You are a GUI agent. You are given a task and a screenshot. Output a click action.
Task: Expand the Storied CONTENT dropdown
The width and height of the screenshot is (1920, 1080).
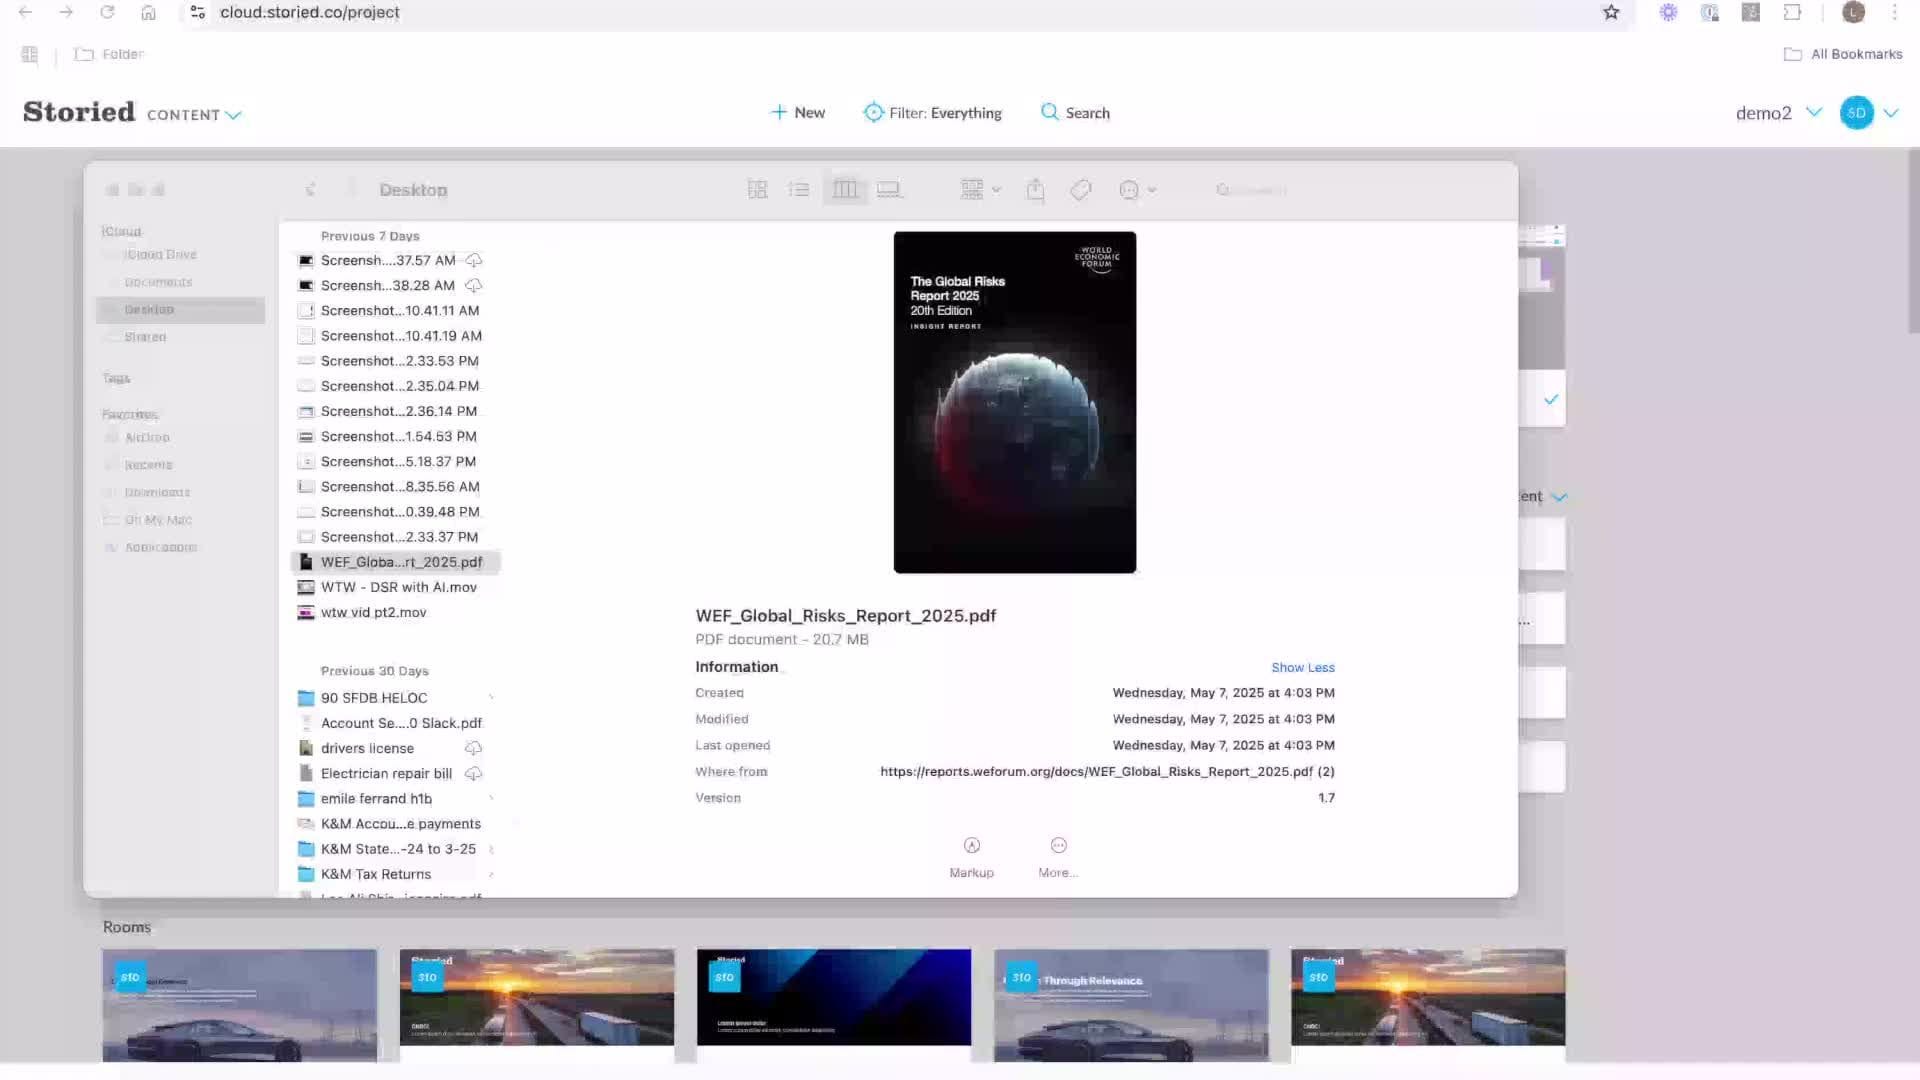point(233,115)
